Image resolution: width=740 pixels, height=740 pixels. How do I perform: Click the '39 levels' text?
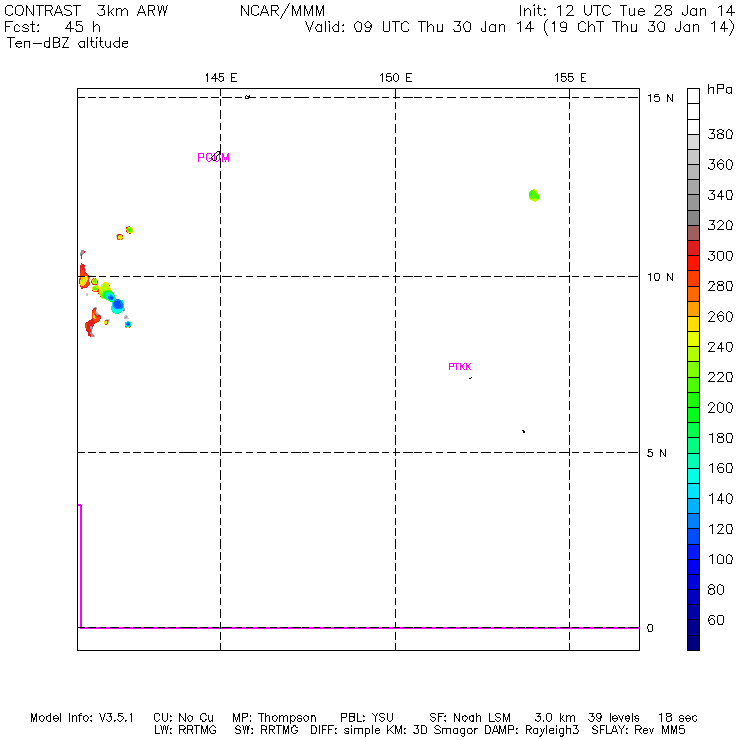(614, 718)
